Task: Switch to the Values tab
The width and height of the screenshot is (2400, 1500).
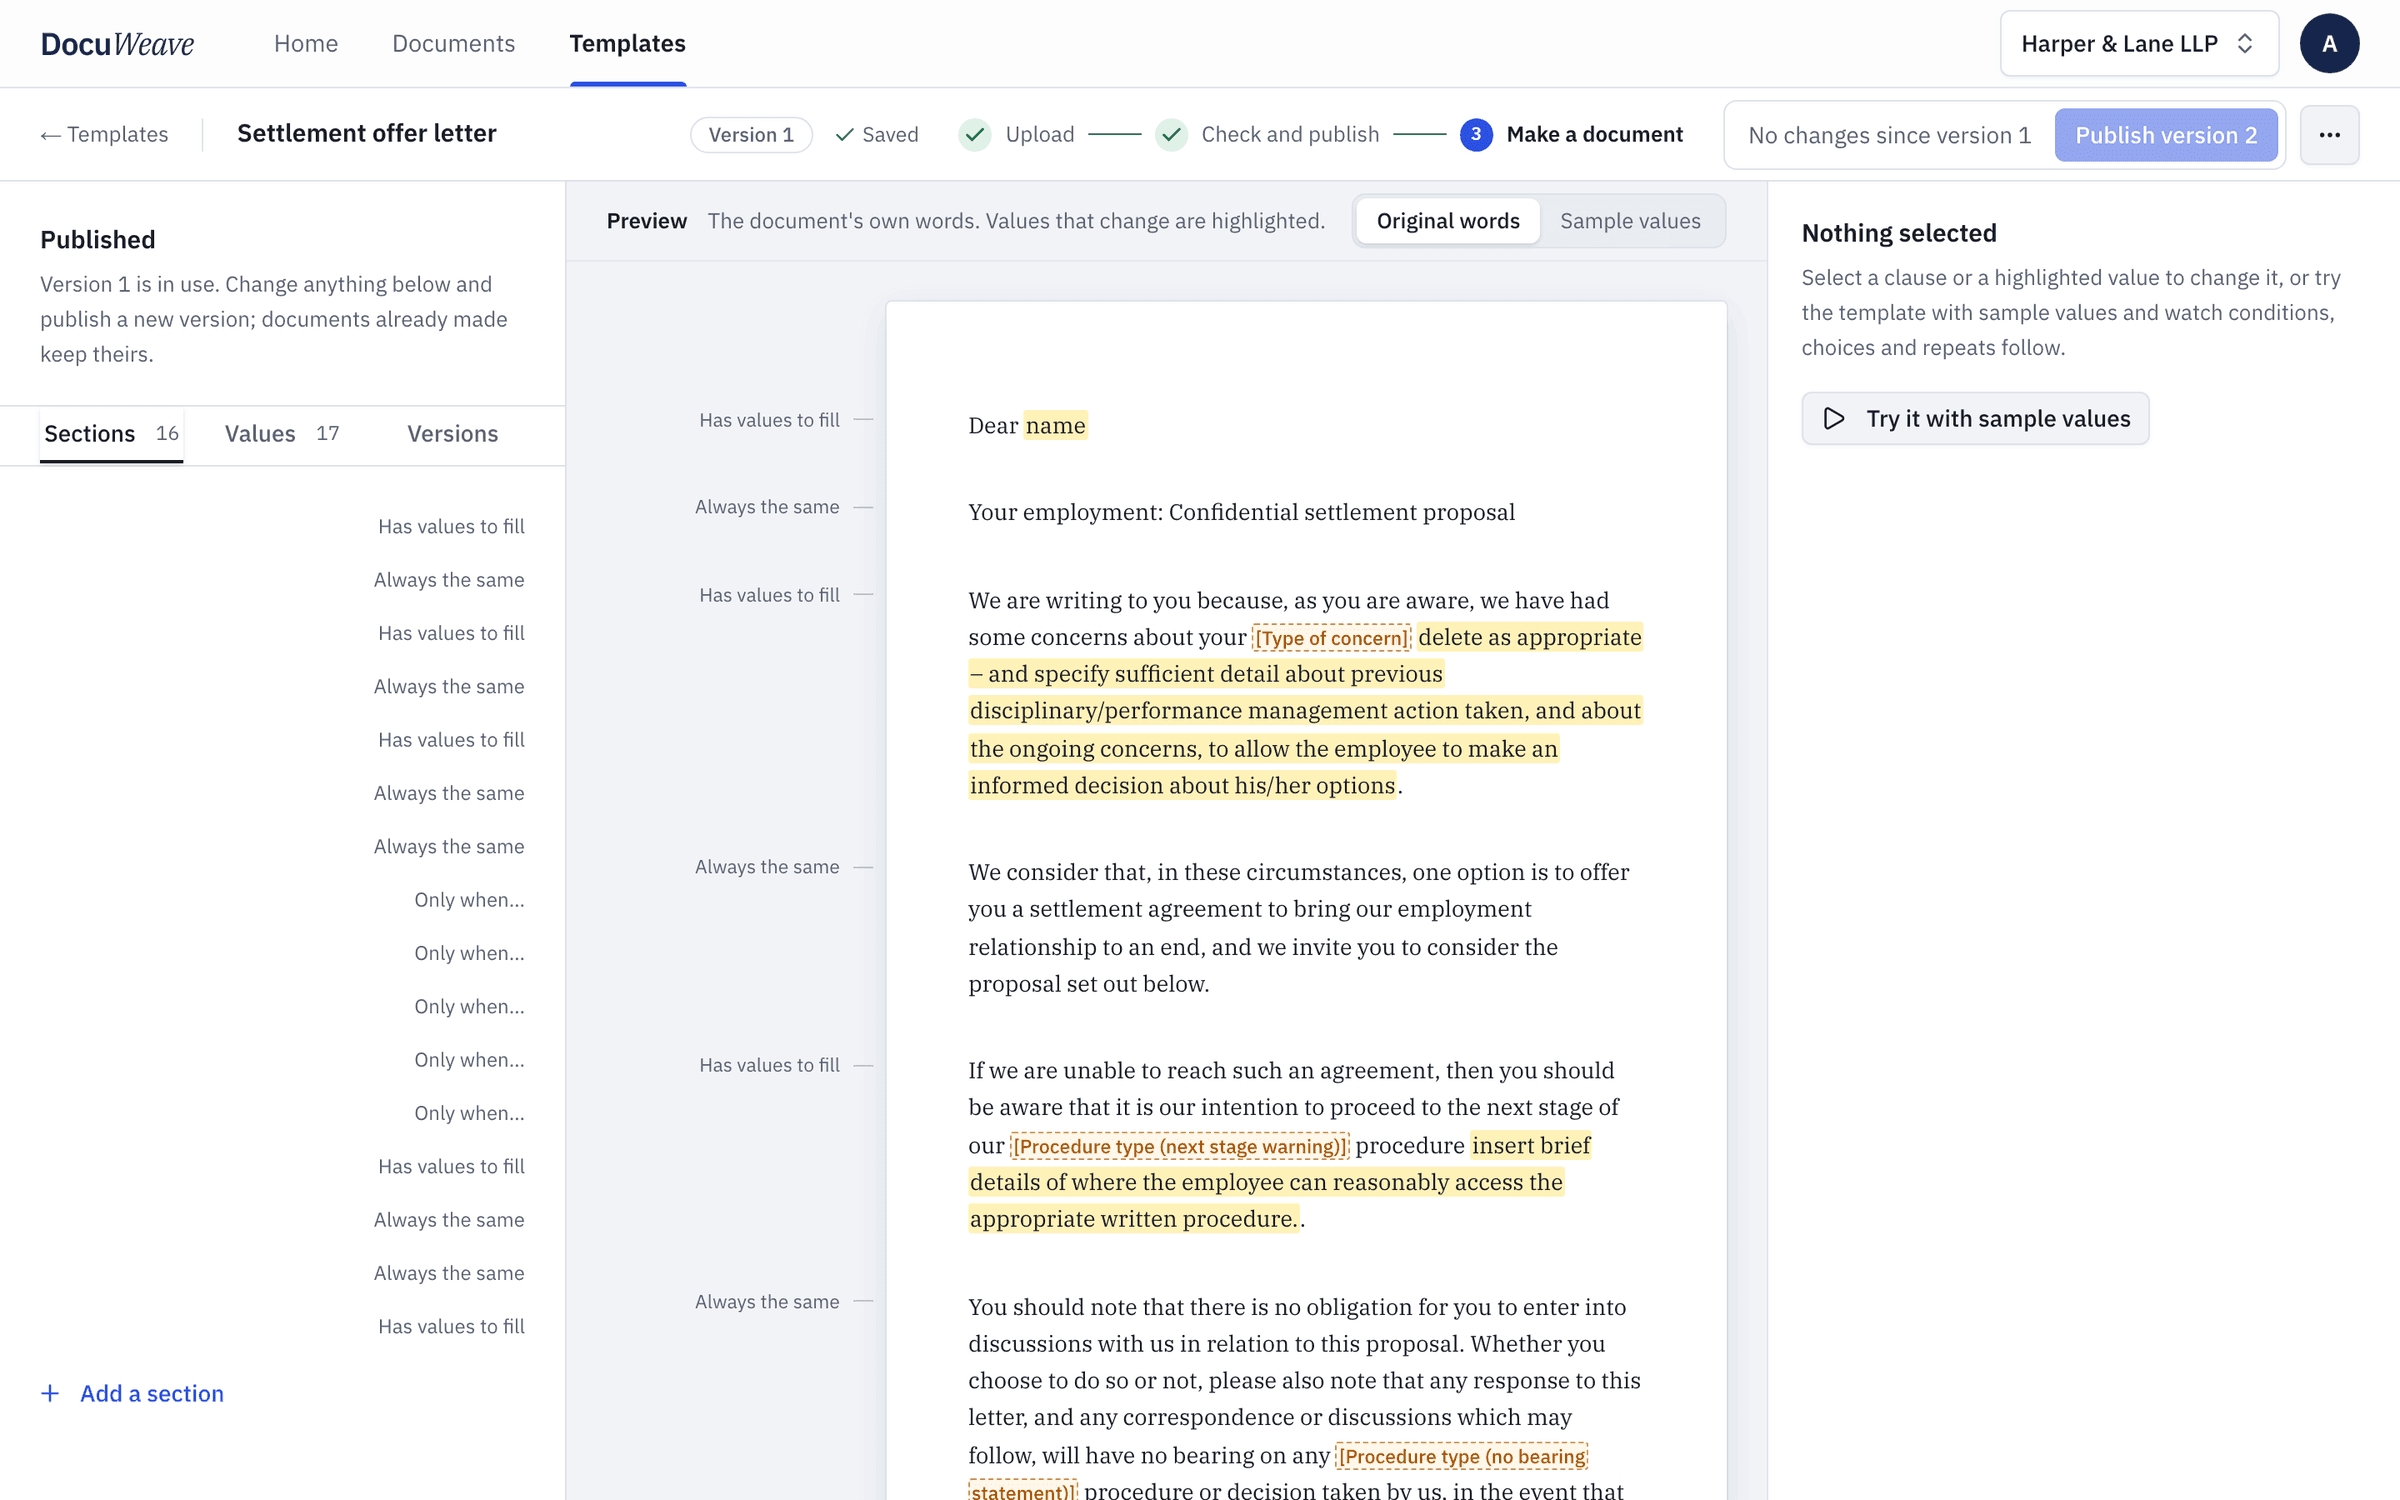Action: pos(282,434)
